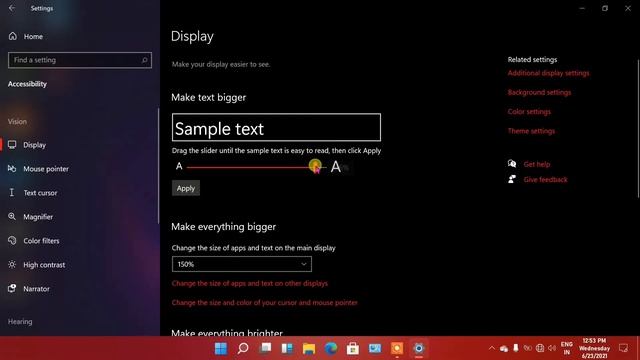Open the Windows Start button

tap(221, 348)
